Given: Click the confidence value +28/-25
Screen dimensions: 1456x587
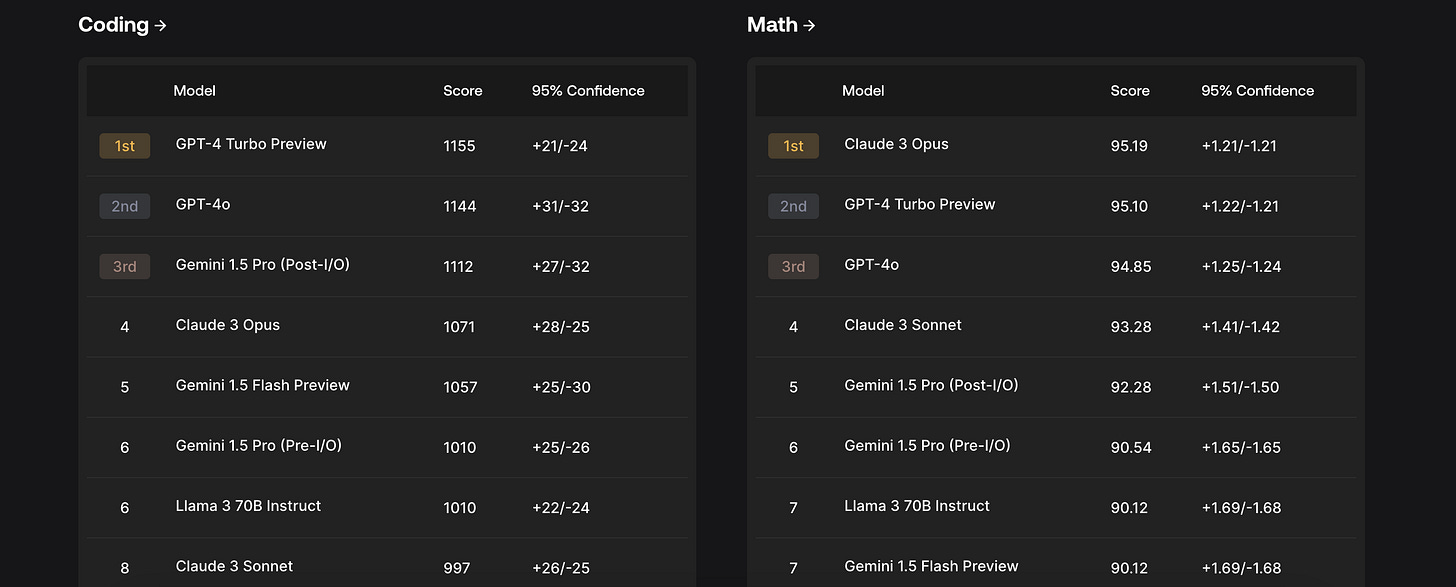Looking at the screenshot, I should pyautogui.click(x=562, y=327).
